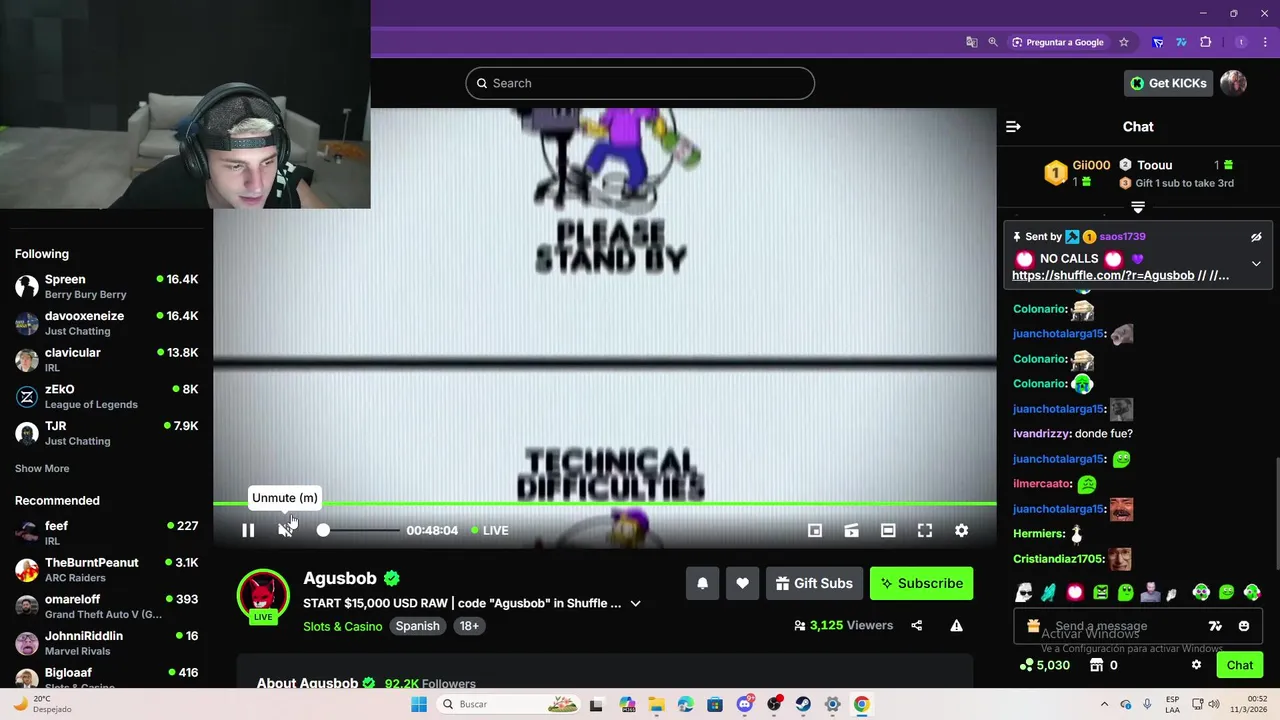Select the pink circle quick emote

(x=1075, y=593)
